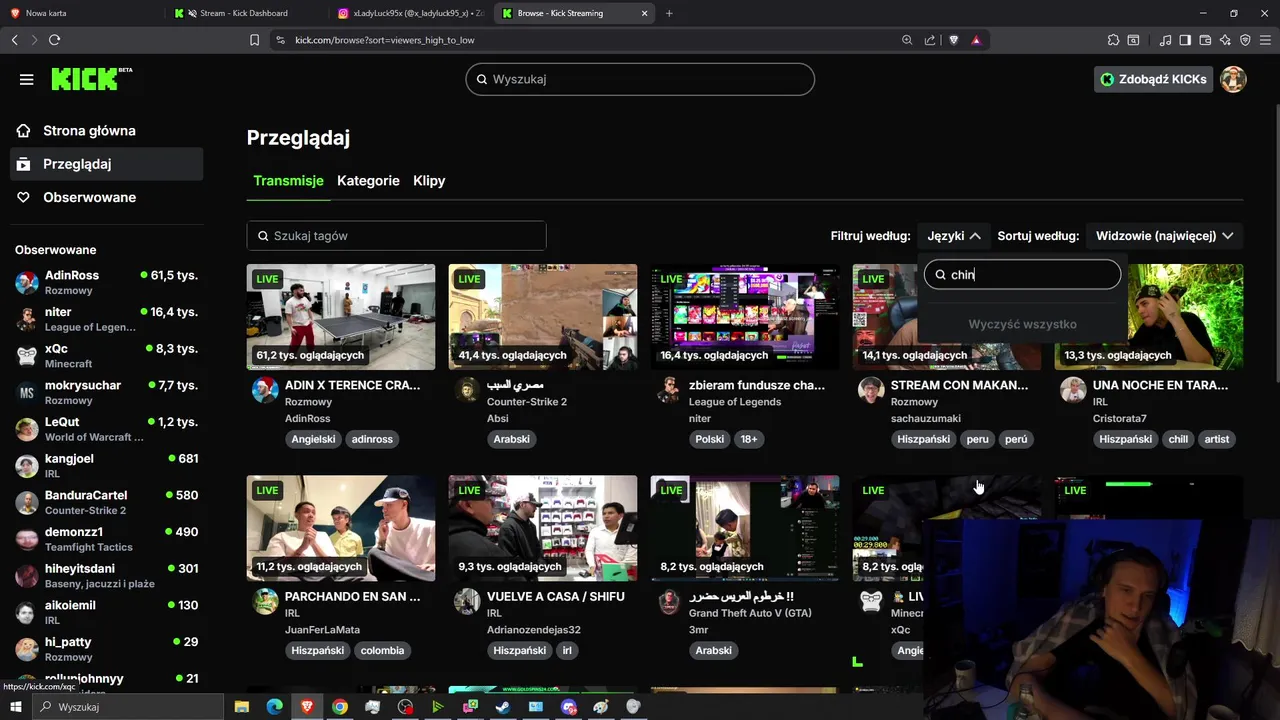Click the language search field containing chin
Screen dimensions: 1280x720
tap(1022, 275)
